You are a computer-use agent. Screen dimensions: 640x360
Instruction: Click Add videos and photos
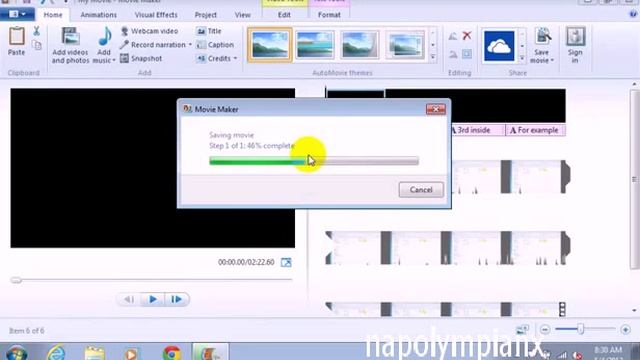click(70, 45)
